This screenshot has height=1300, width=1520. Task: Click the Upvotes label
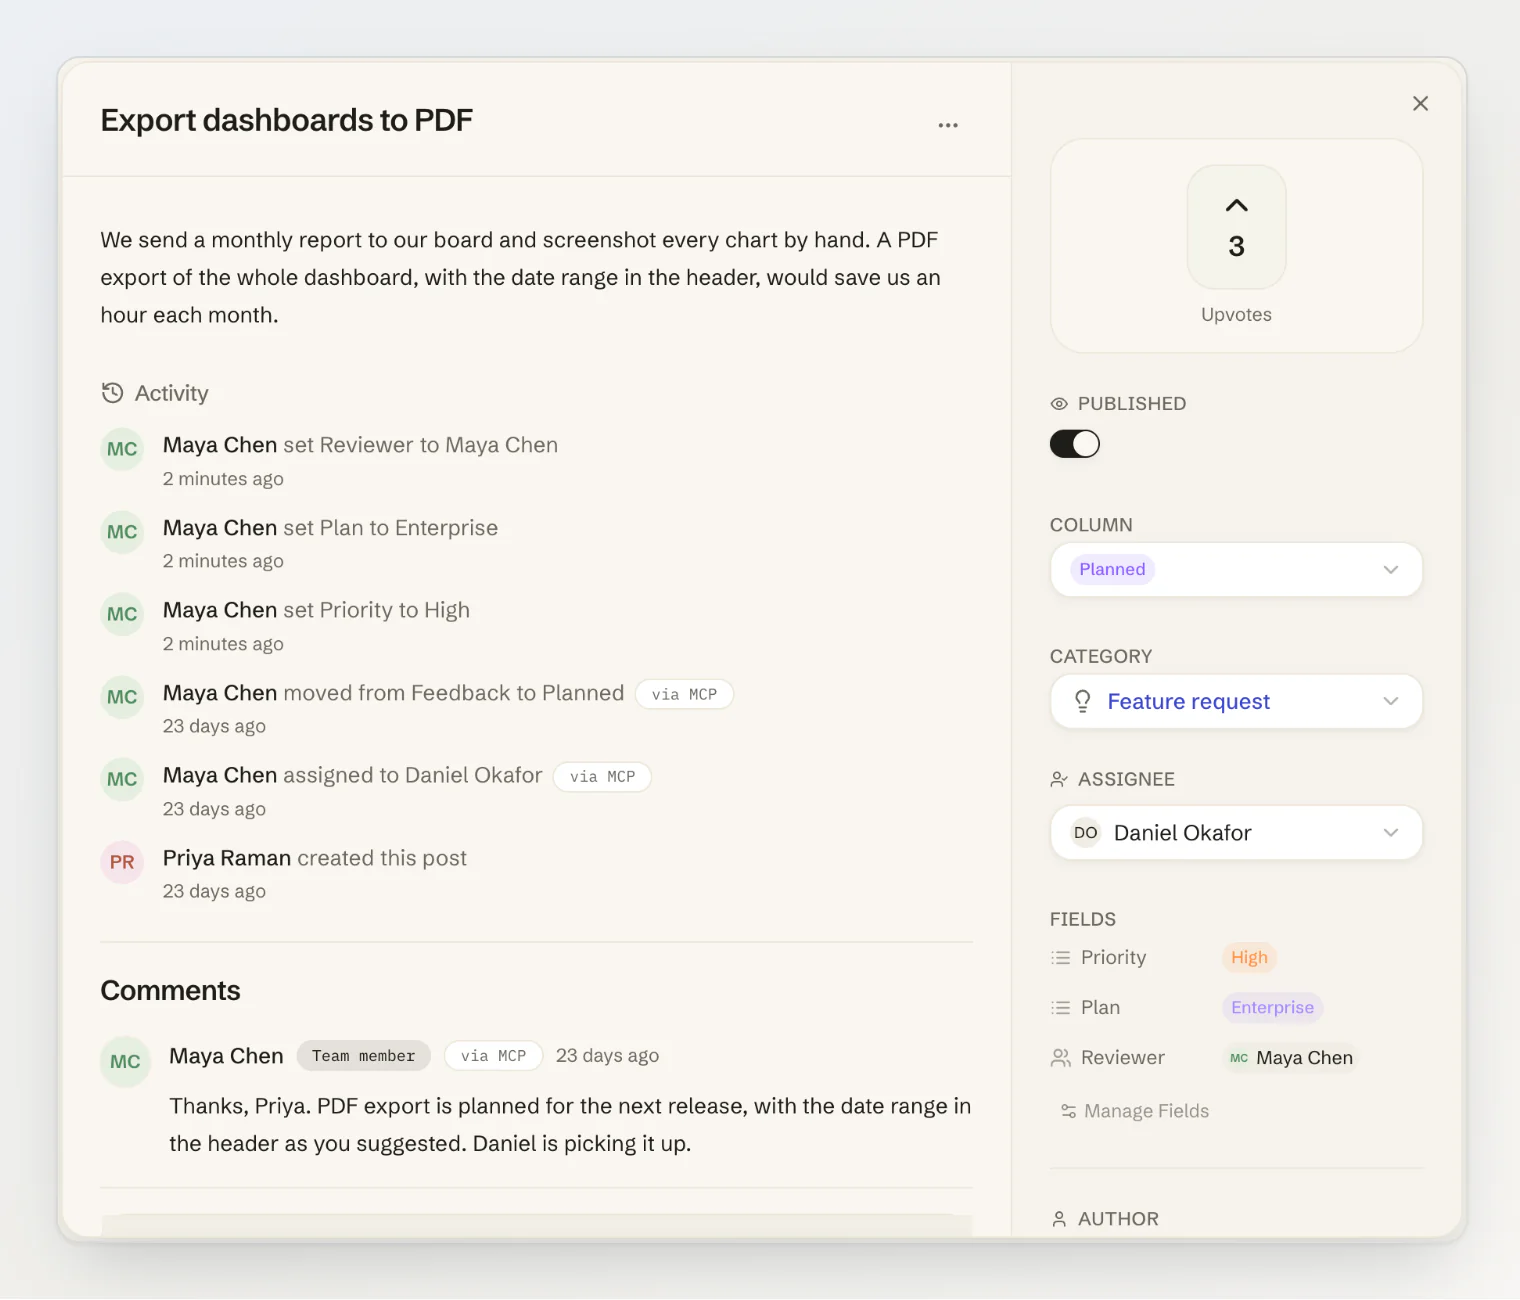click(1236, 314)
